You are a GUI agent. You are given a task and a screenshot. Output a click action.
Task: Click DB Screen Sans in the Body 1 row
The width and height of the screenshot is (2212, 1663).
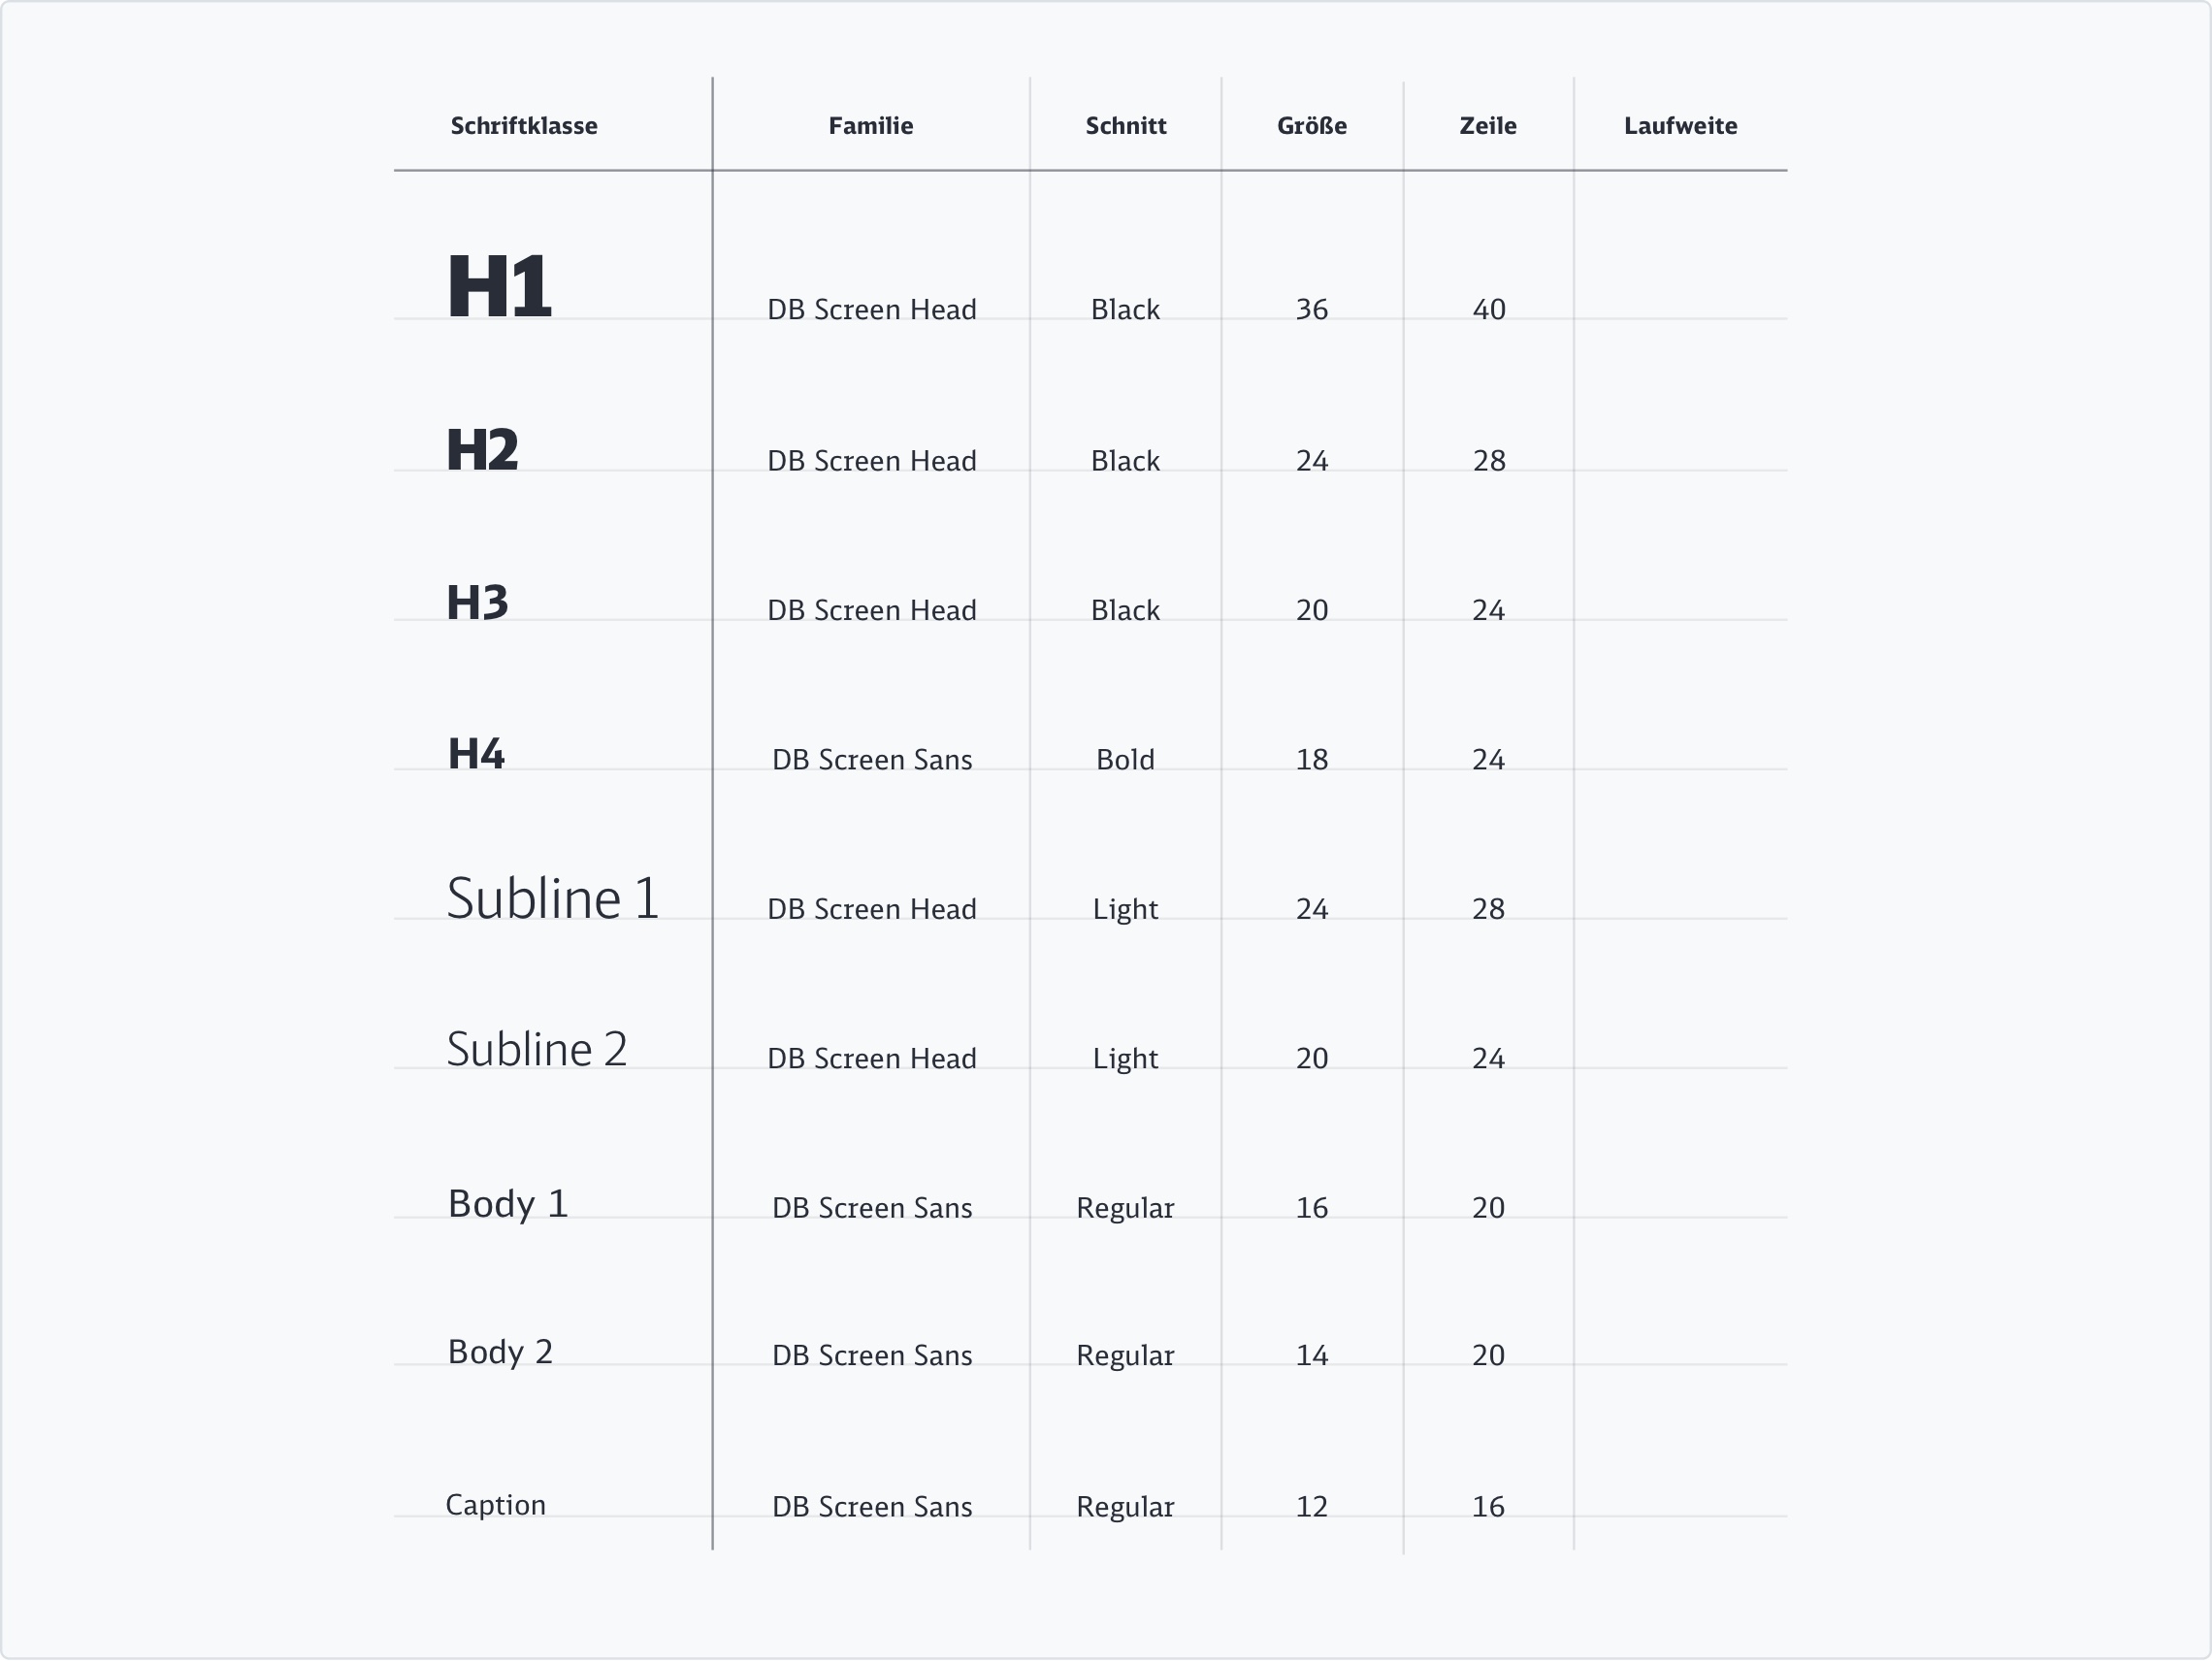tap(871, 1208)
